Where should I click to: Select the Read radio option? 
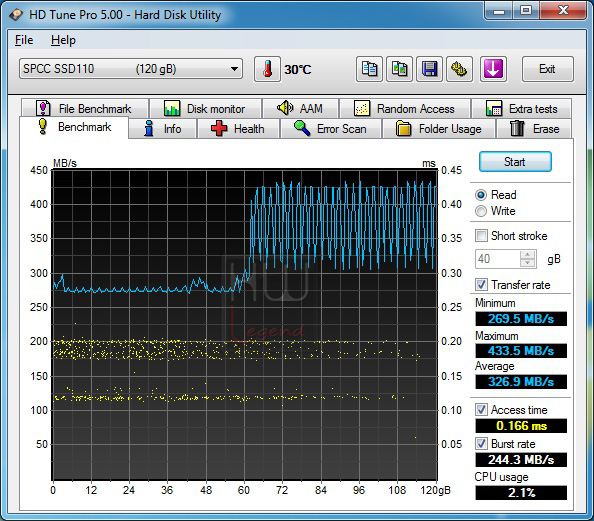point(481,195)
